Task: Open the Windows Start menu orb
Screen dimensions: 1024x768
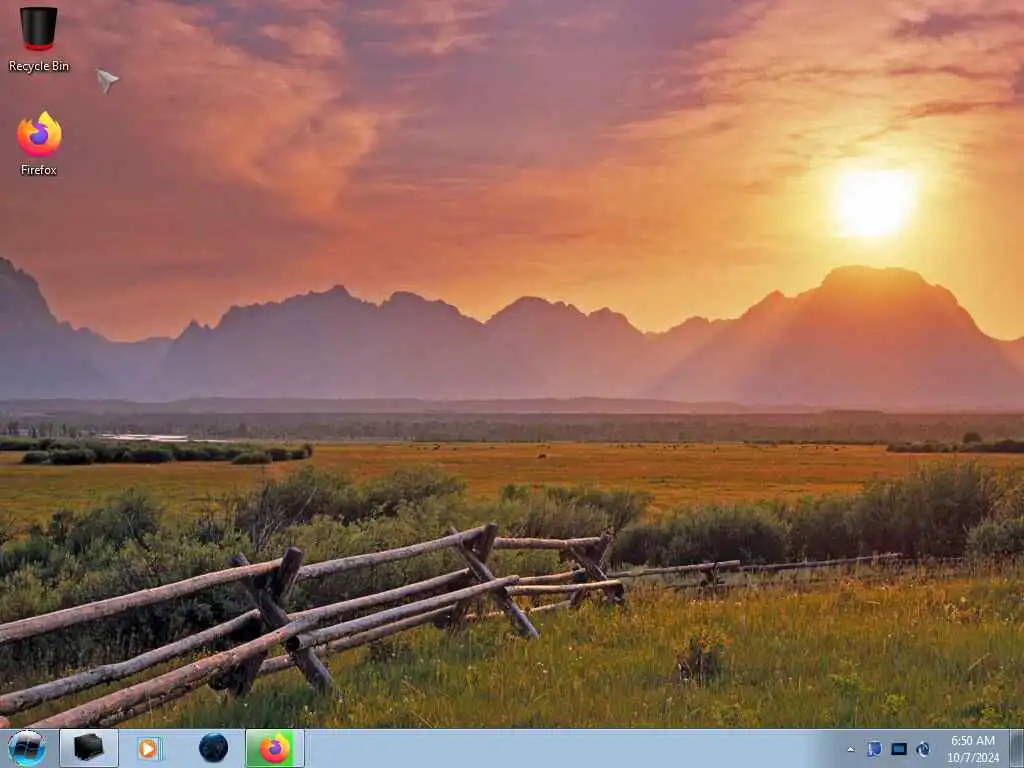Action: tap(27, 748)
